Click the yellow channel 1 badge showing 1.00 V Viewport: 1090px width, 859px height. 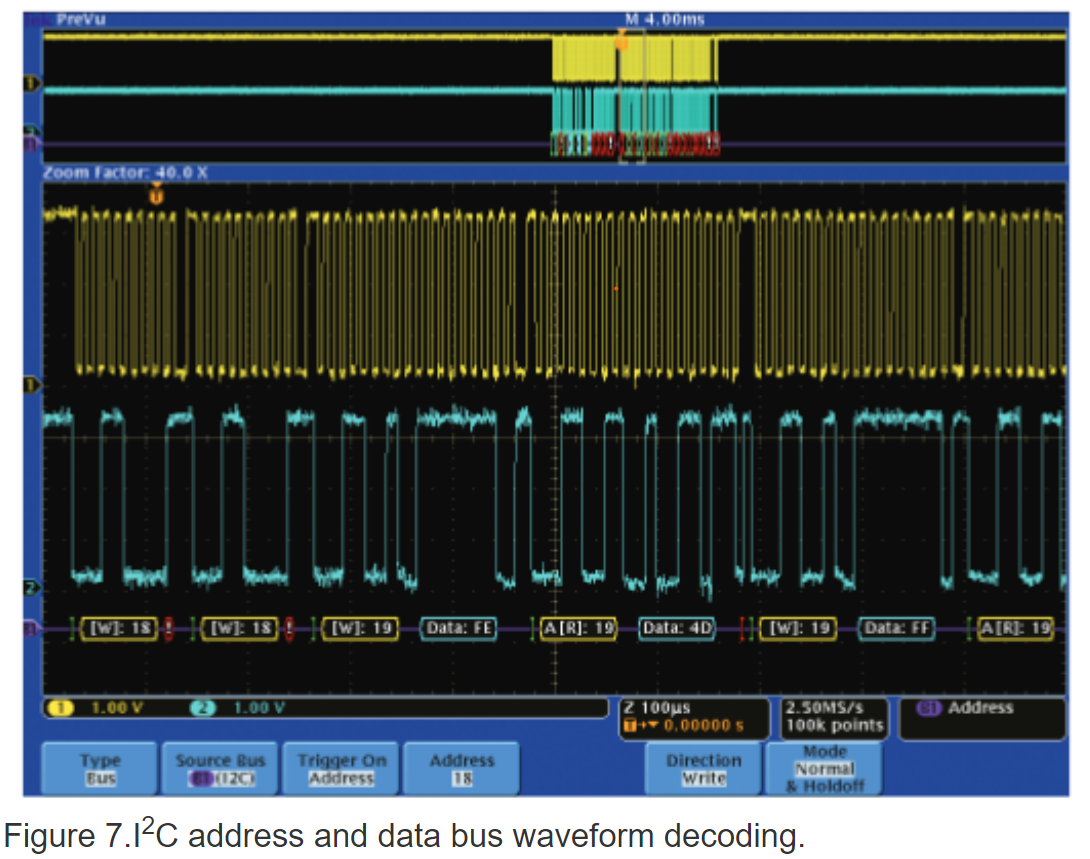(x=97, y=708)
